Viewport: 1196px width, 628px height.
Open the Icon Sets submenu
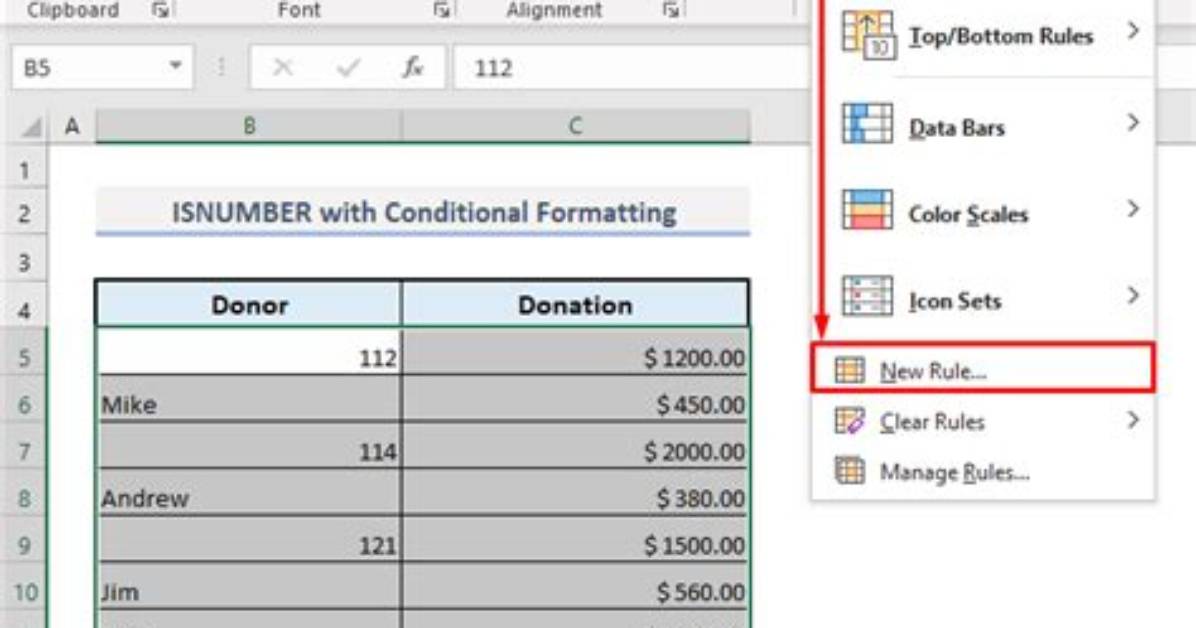[x=983, y=298]
